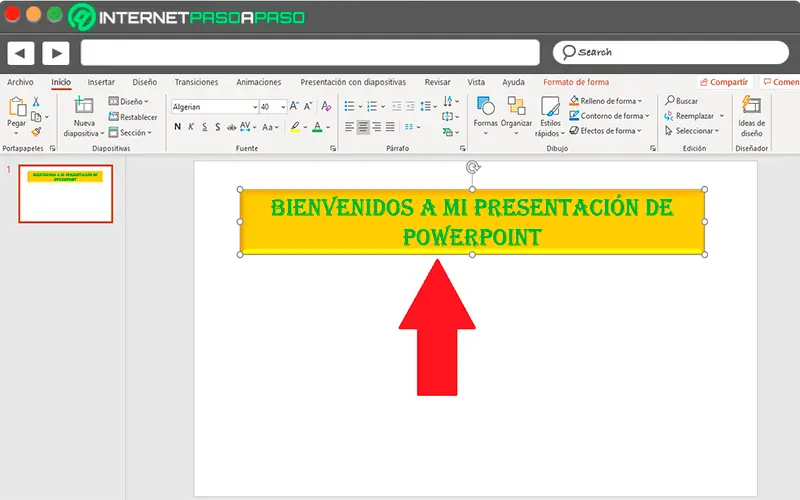Click the Compartir share button

point(724,82)
